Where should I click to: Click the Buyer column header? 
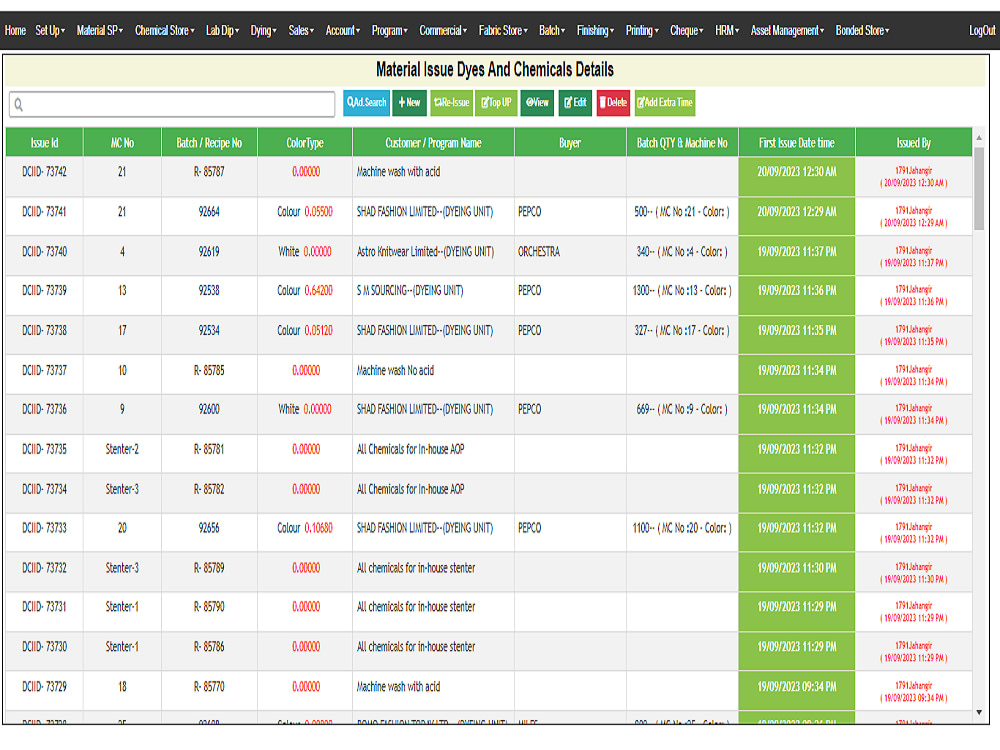(570, 142)
